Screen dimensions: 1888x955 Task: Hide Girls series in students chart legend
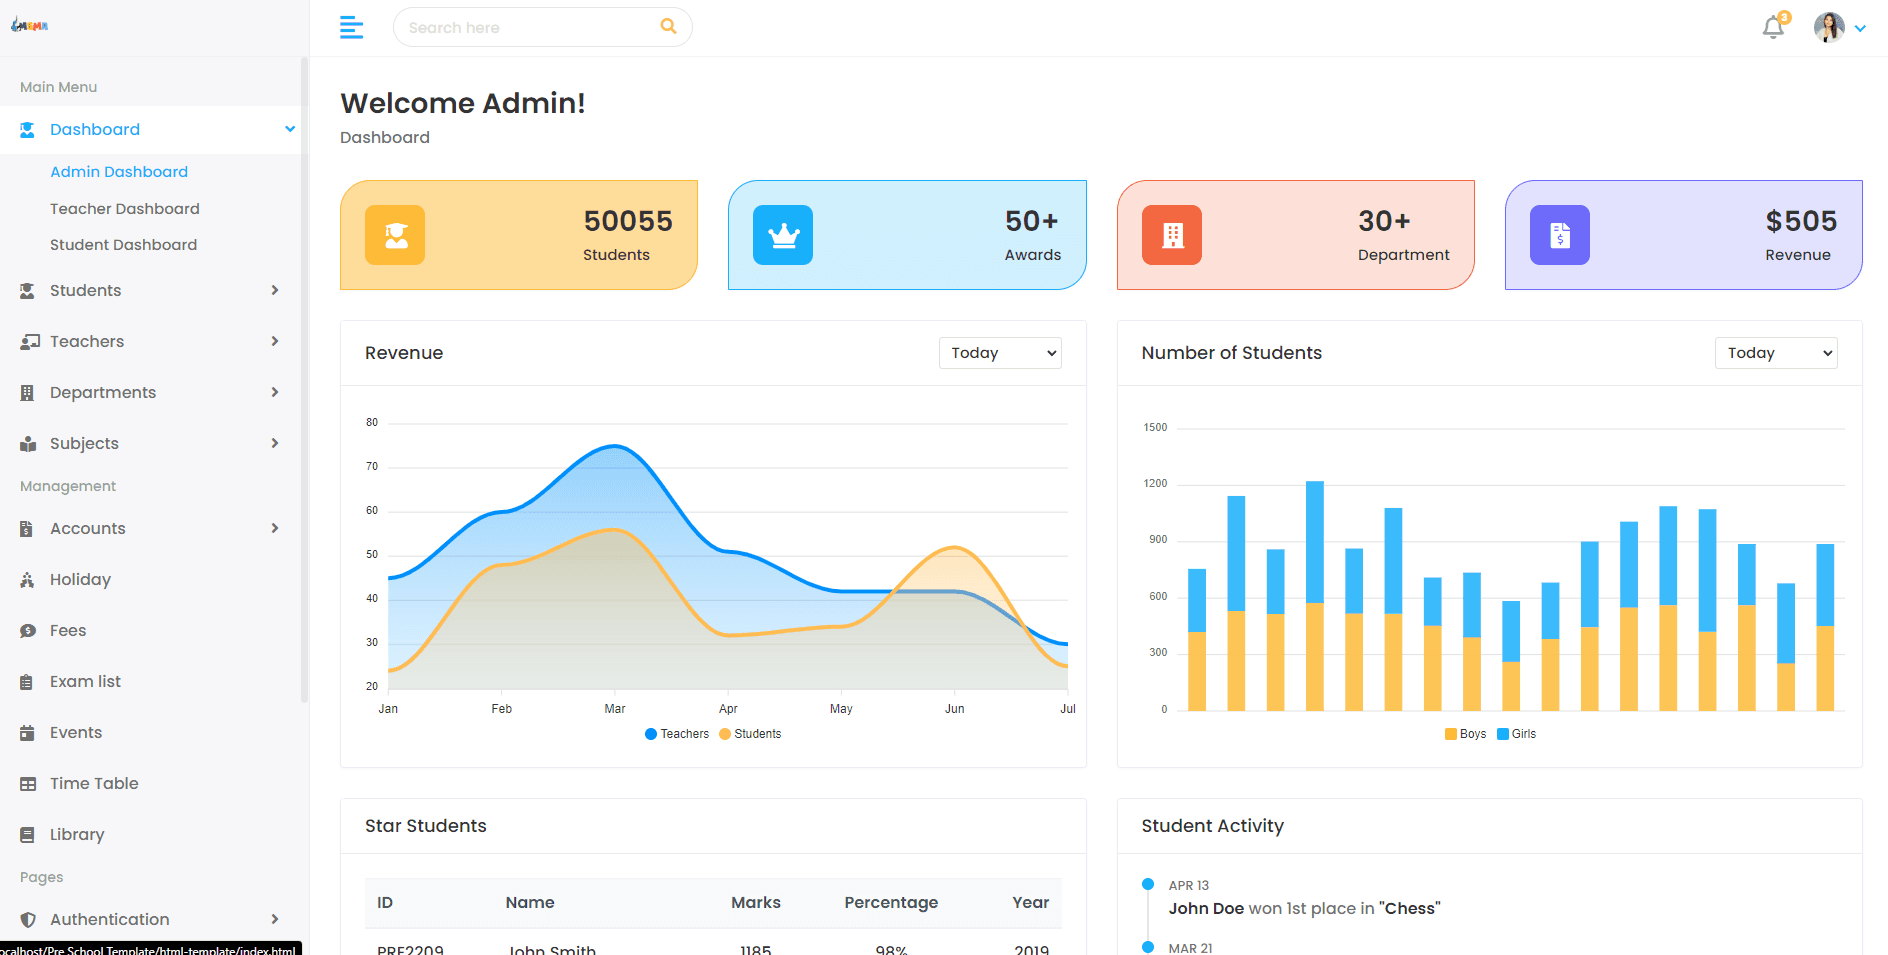[1516, 734]
